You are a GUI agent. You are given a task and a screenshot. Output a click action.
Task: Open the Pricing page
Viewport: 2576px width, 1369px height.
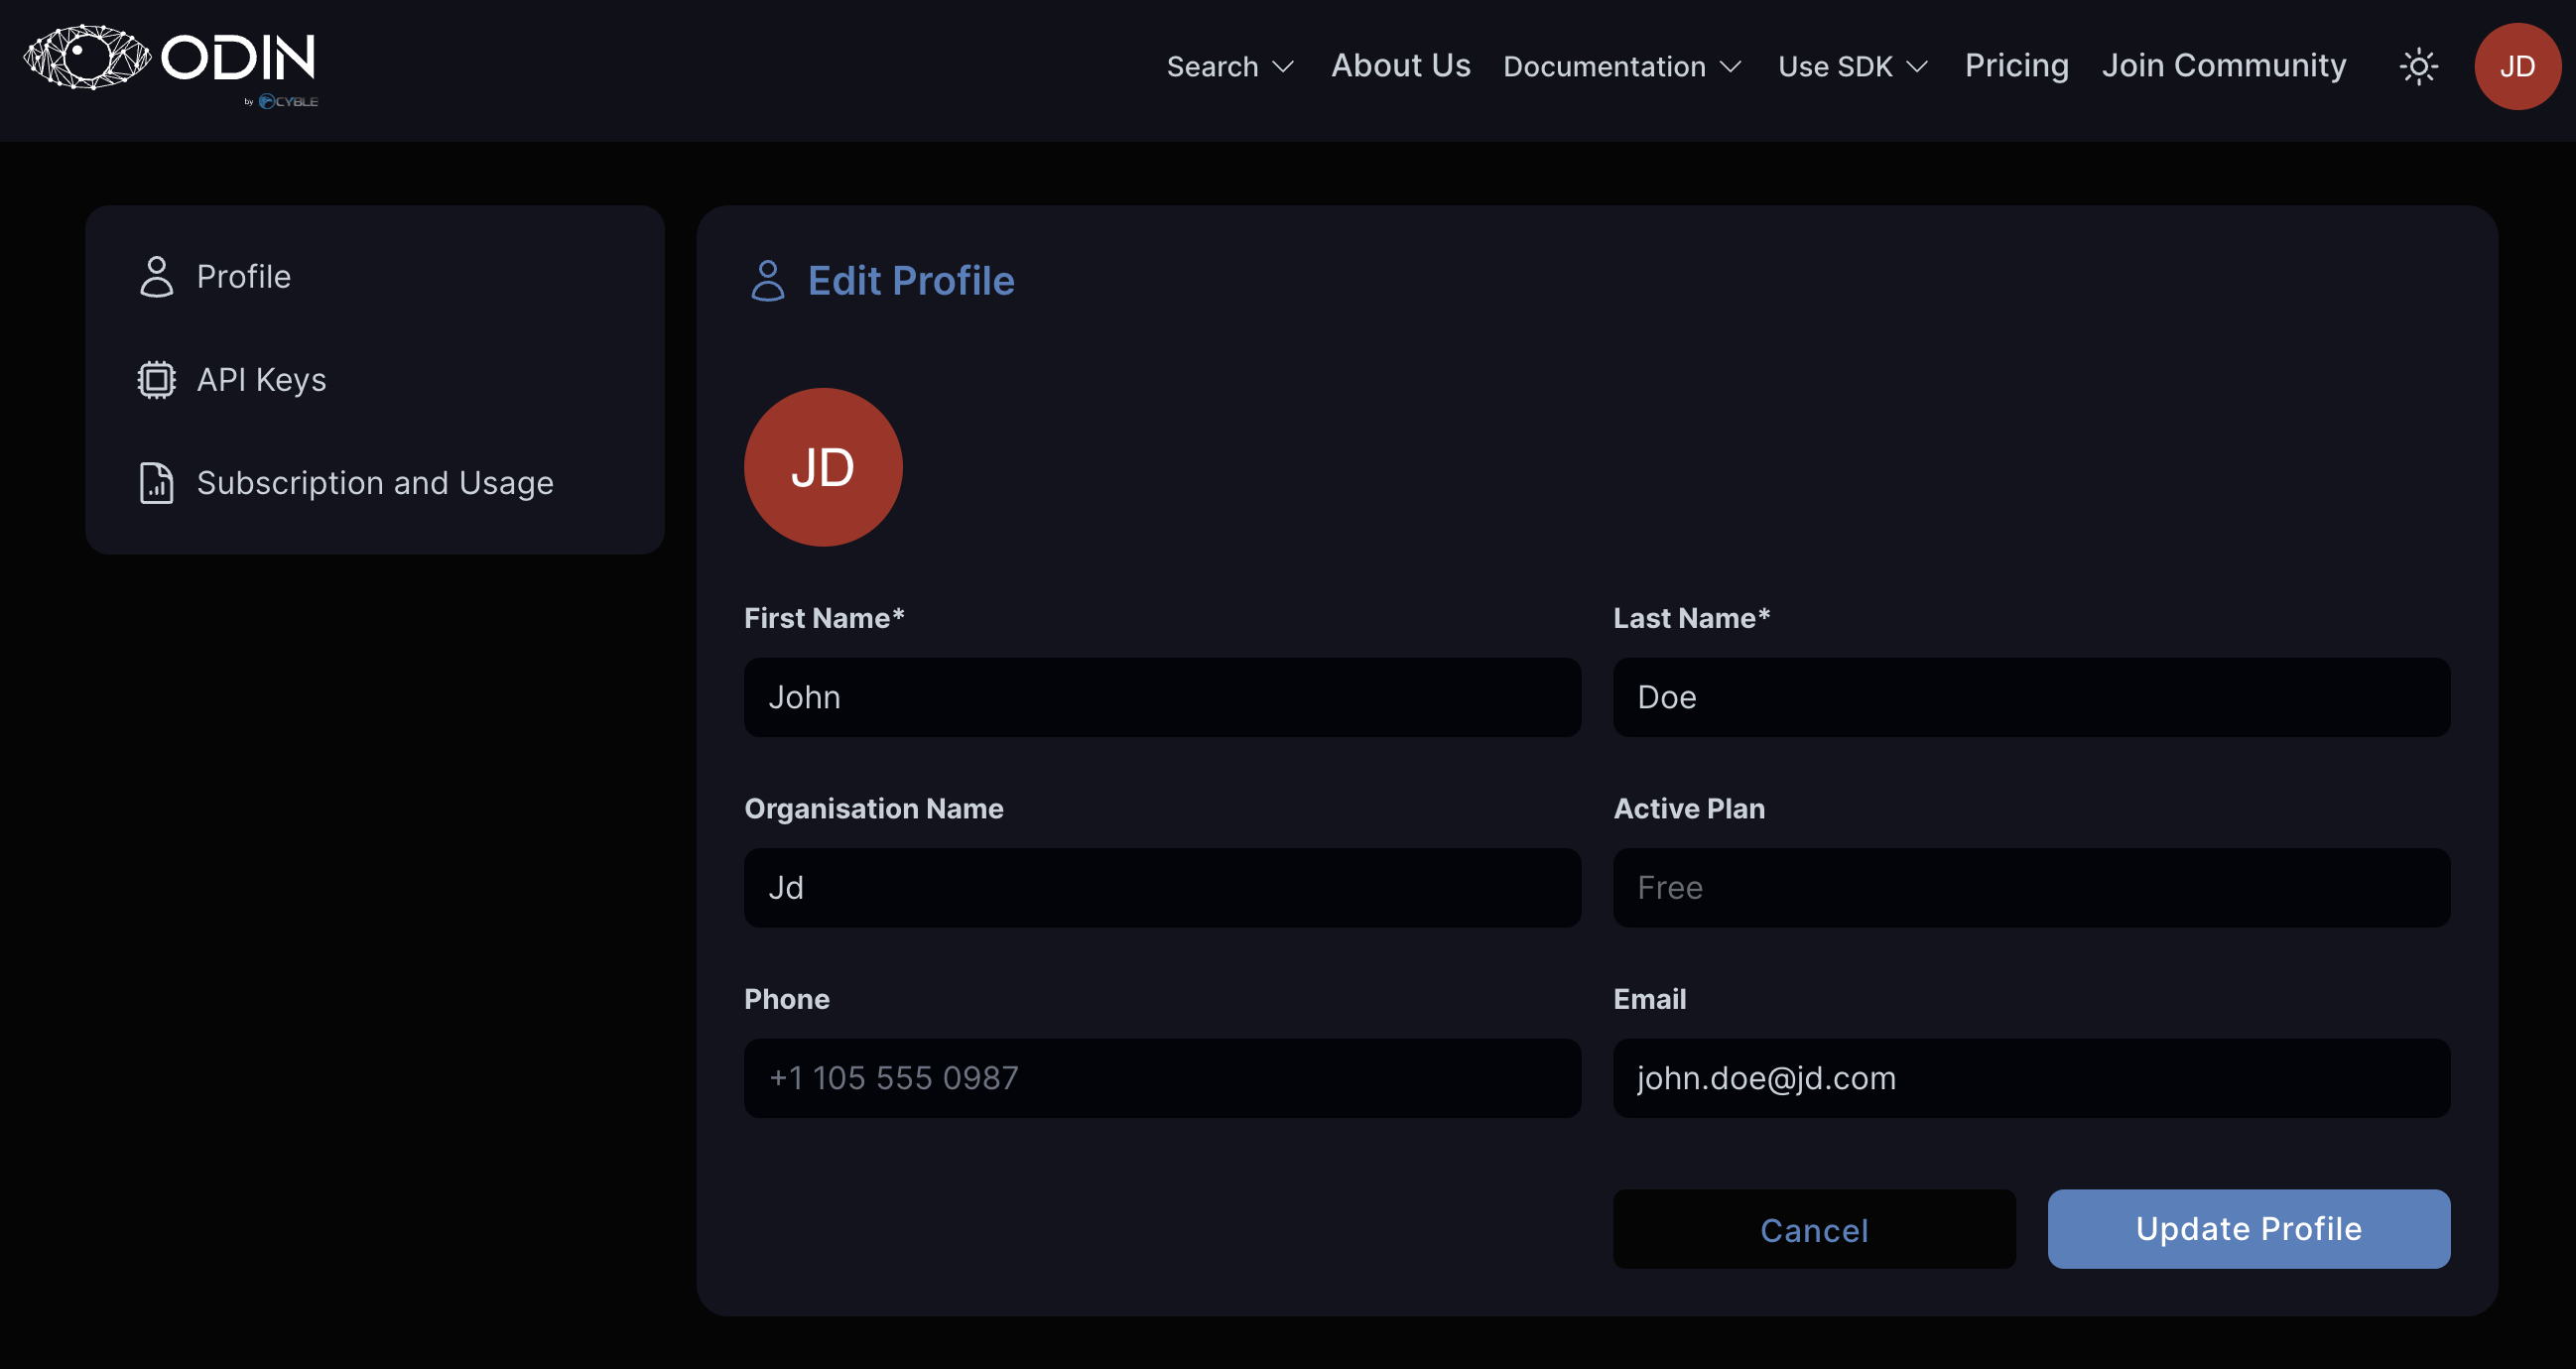tap(2016, 66)
